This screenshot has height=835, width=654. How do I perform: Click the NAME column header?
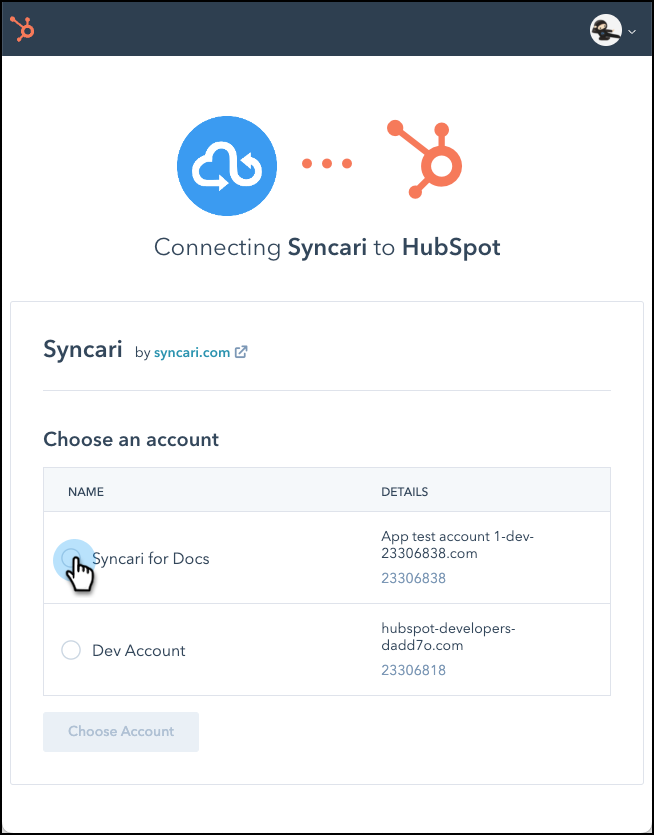click(86, 492)
